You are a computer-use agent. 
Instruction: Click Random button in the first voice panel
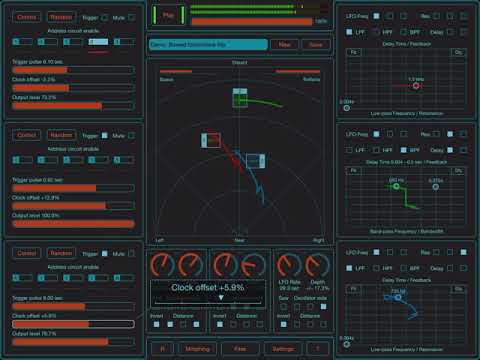click(x=61, y=17)
